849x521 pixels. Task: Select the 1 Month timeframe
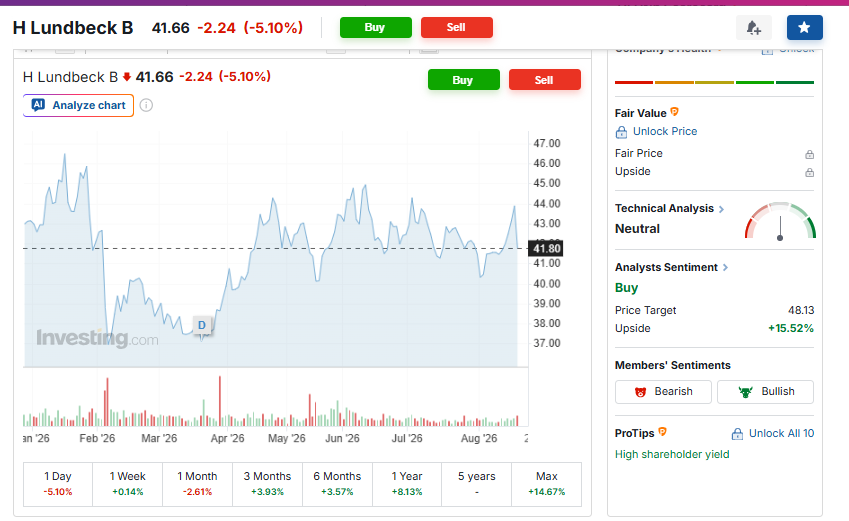coord(197,484)
